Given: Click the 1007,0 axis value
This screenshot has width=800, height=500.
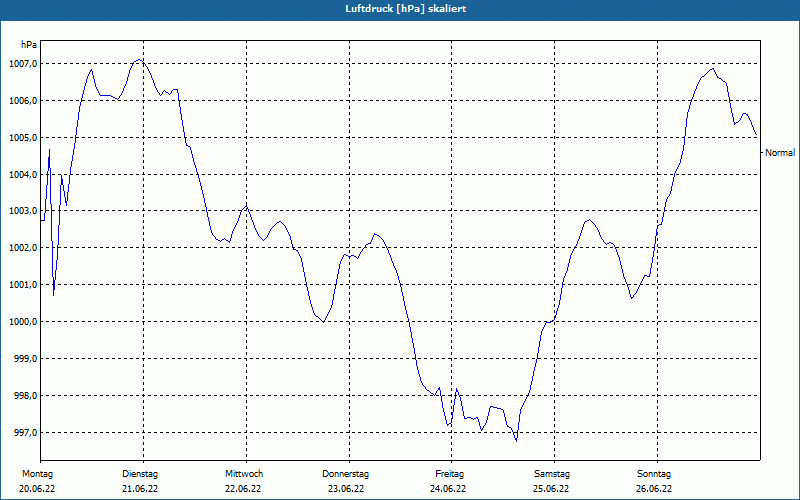Looking at the screenshot, I should [x=23, y=64].
